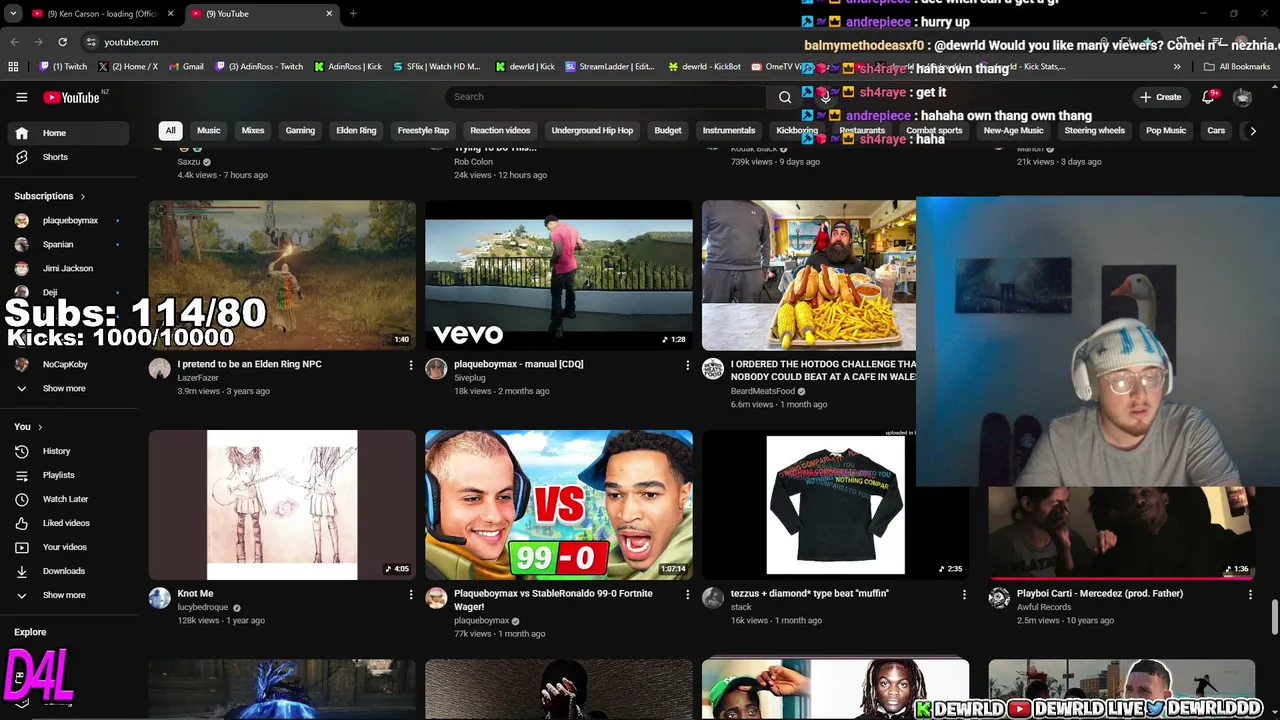Viewport: 1280px width, 720px height.
Task: Open options for the Knot Me video
Action: 410,595
